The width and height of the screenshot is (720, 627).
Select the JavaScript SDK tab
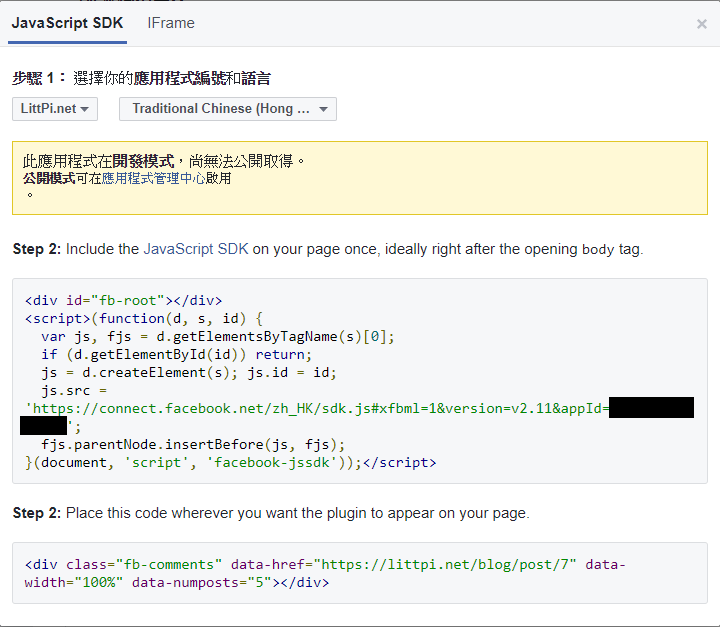68,23
